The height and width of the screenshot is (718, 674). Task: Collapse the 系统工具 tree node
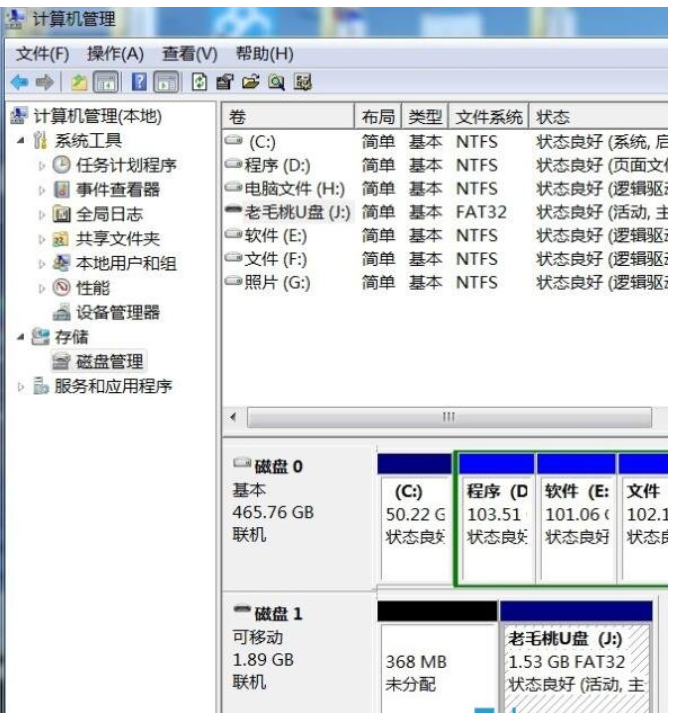click(x=22, y=140)
